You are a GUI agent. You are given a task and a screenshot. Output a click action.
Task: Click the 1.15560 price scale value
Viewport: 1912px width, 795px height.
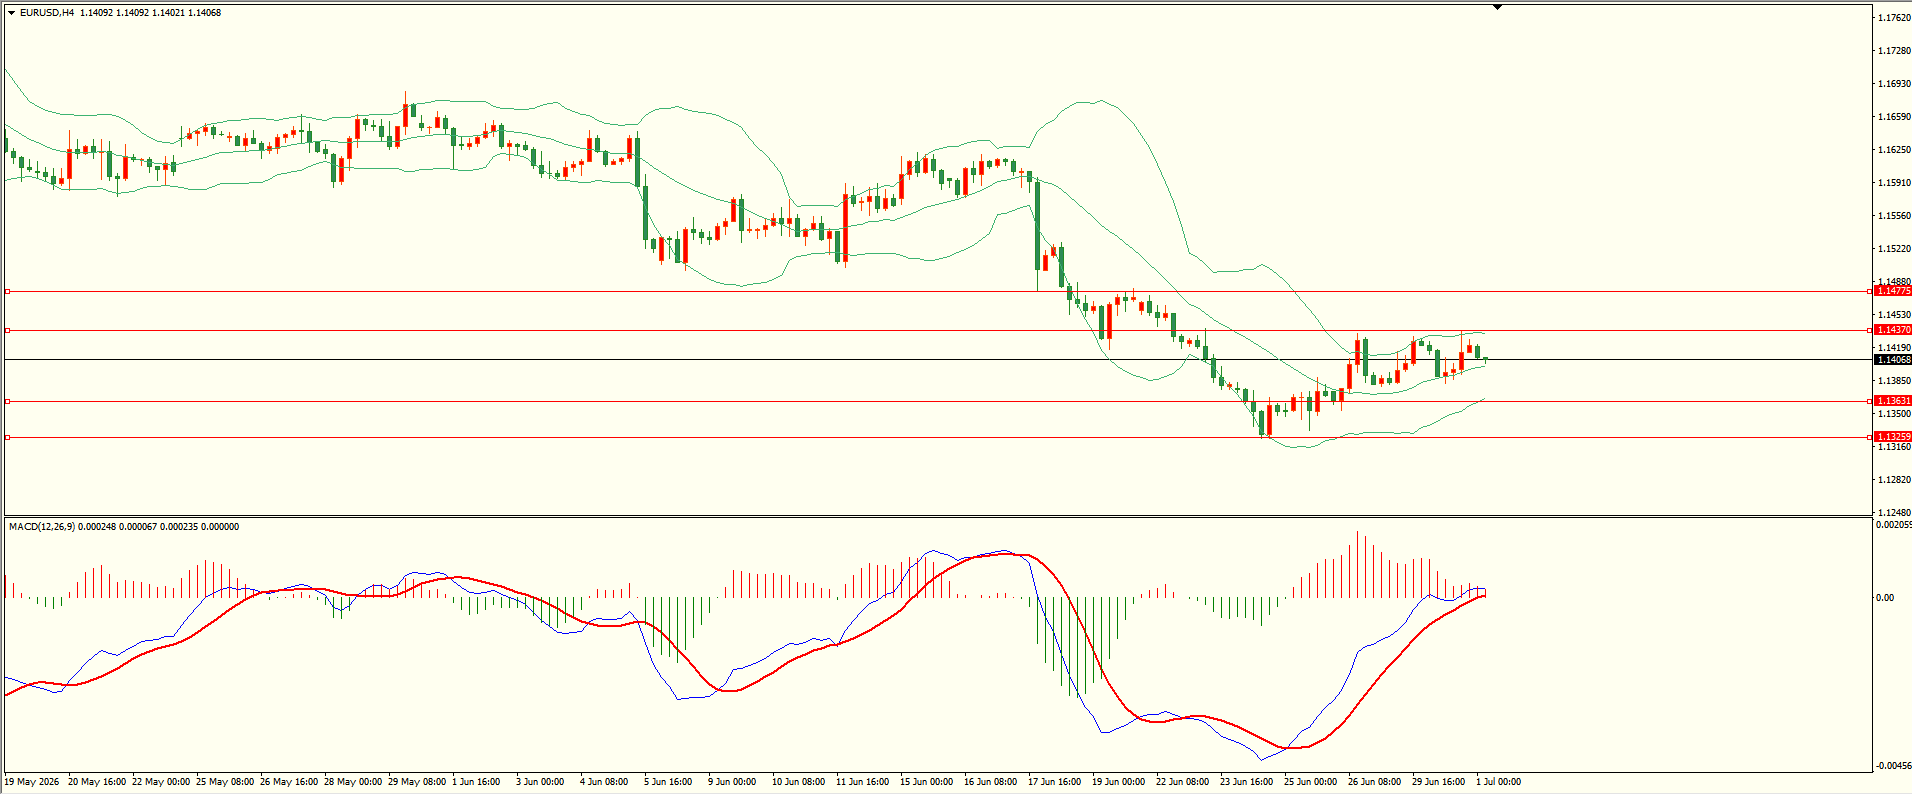click(1894, 216)
